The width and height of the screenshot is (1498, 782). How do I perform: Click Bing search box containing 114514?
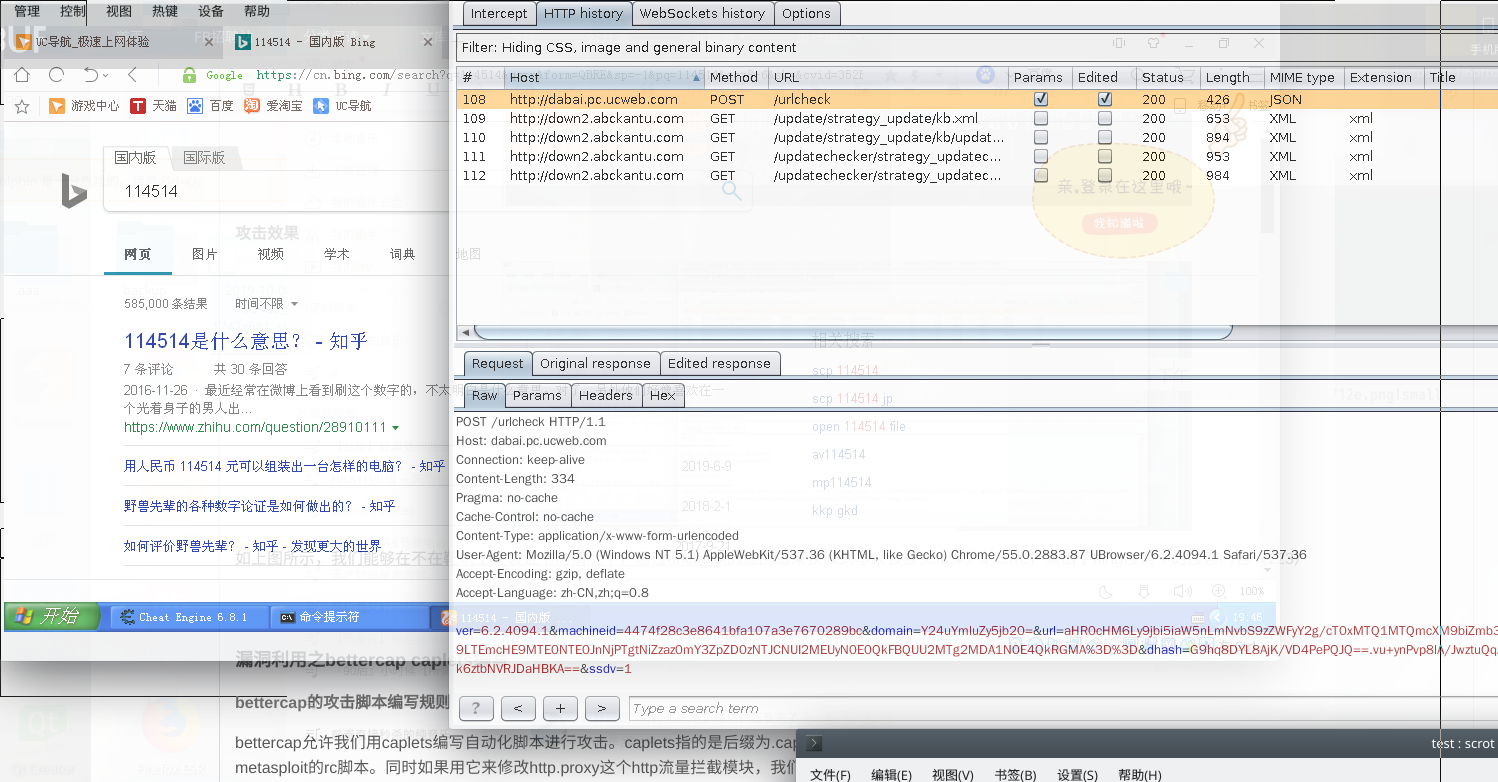tap(275, 191)
